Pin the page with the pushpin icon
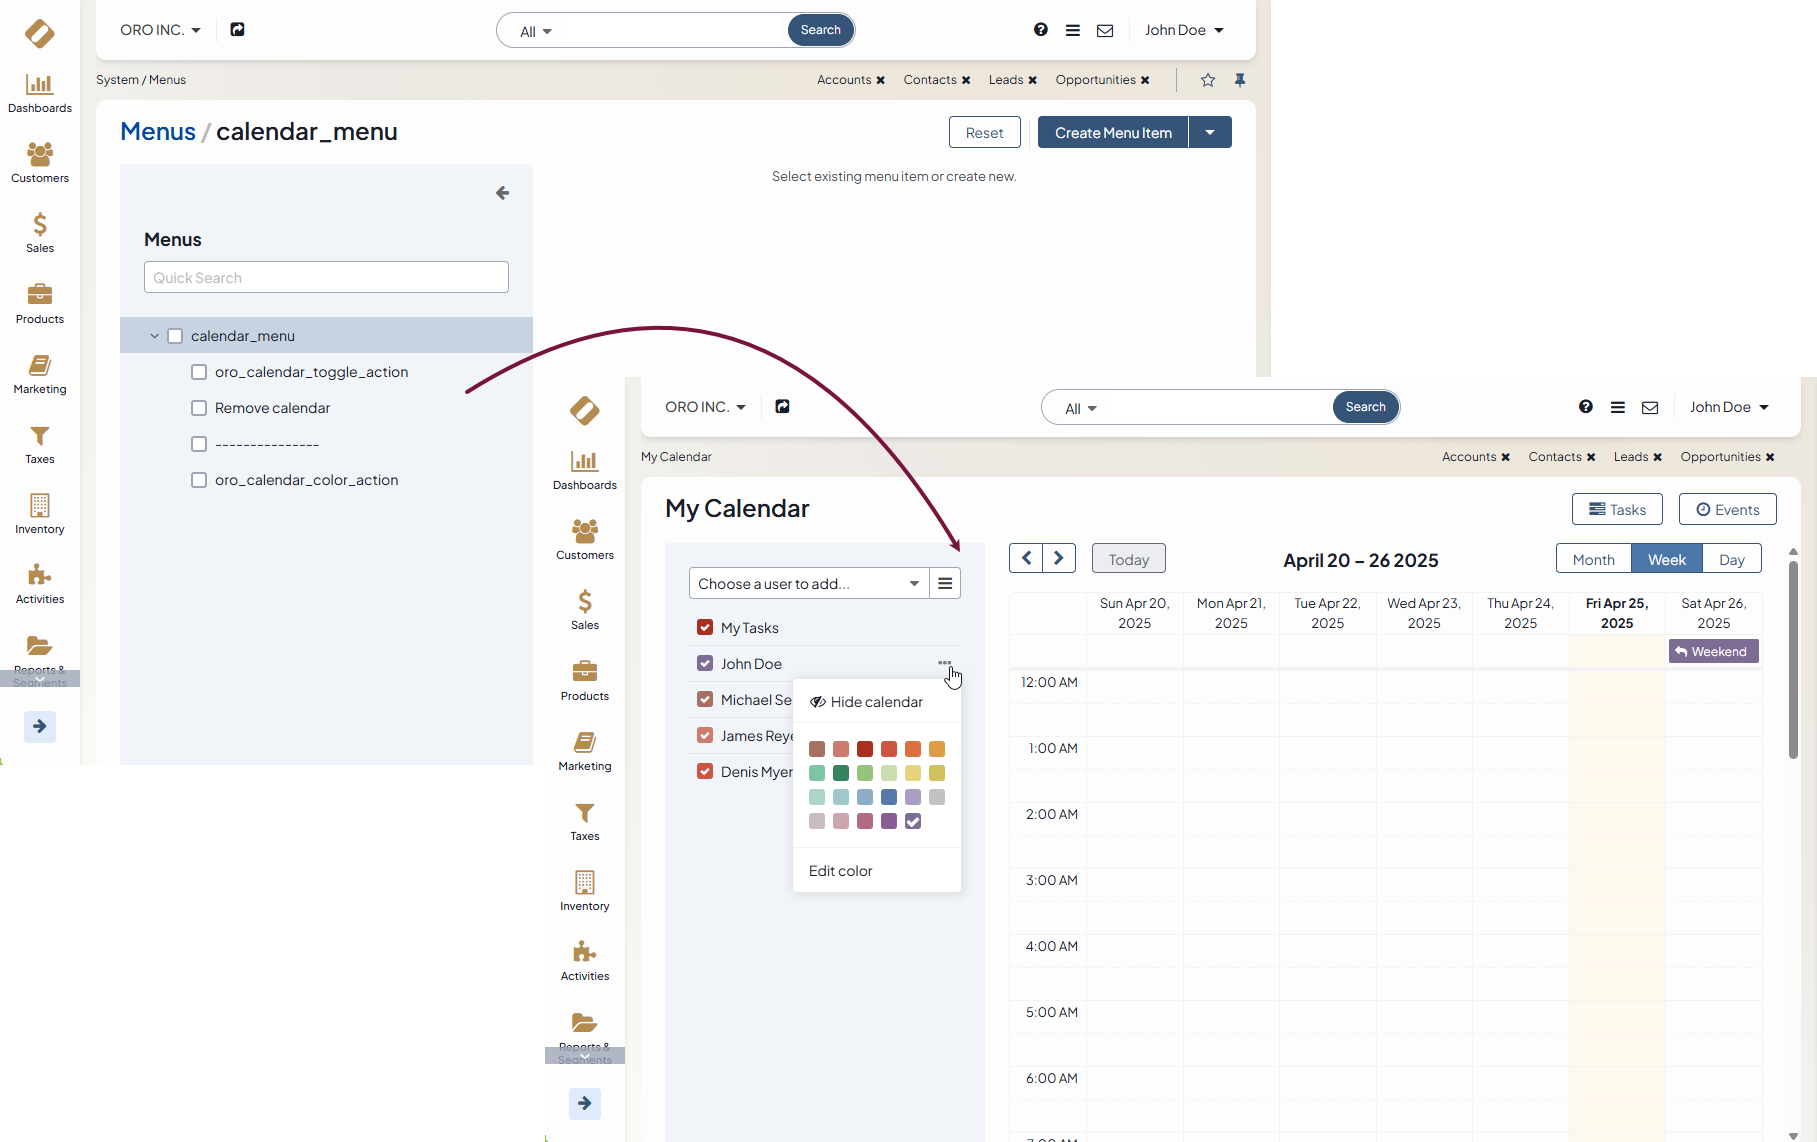This screenshot has height=1142, width=1817. tap(1240, 80)
